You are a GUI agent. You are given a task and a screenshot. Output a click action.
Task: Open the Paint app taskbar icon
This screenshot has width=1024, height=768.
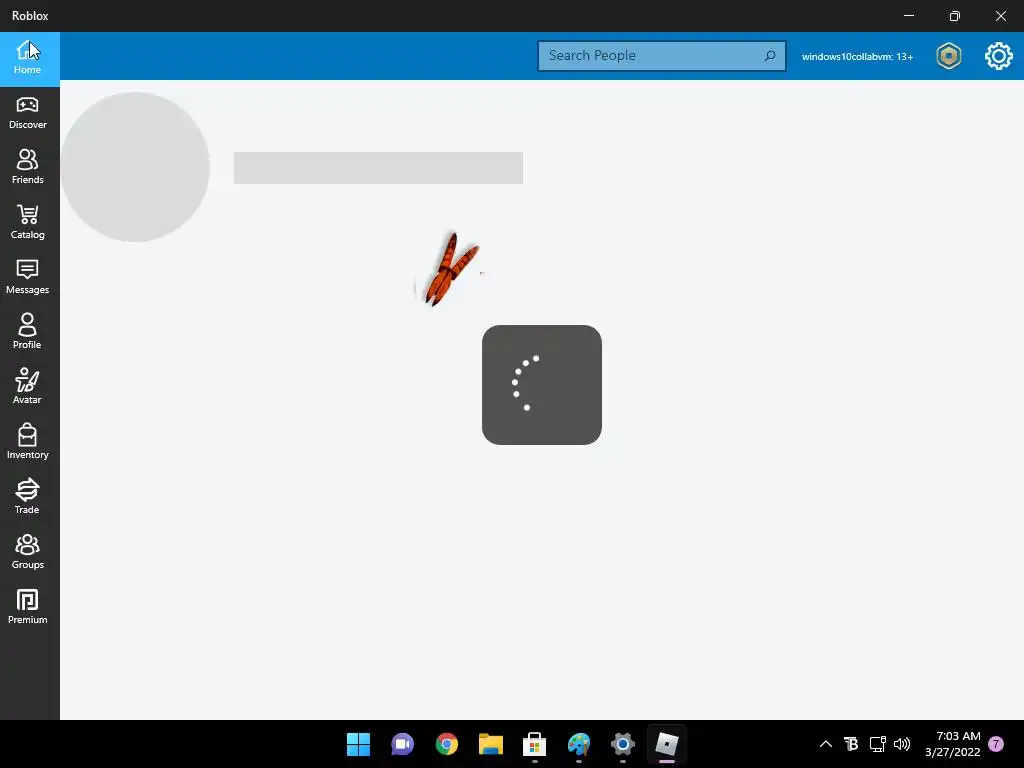[x=579, y=744]
